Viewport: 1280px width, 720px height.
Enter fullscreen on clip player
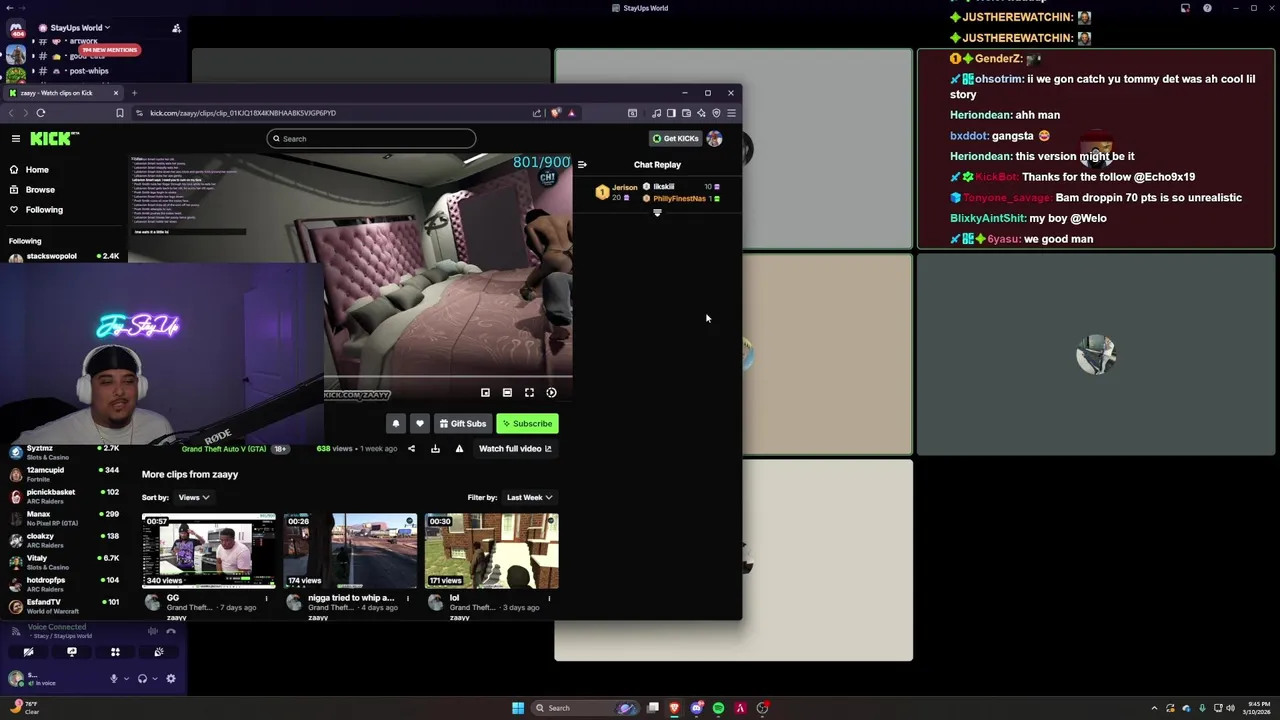529,393
